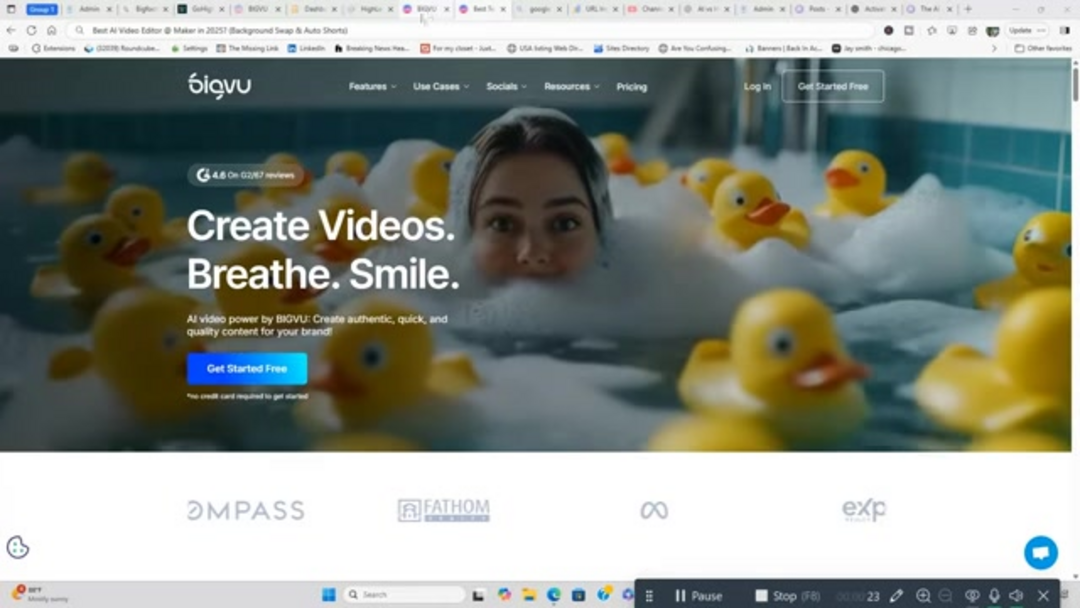Open the chat support bubble
This screenshot has width=1080, height=608.
click(x=1040, y=552)
